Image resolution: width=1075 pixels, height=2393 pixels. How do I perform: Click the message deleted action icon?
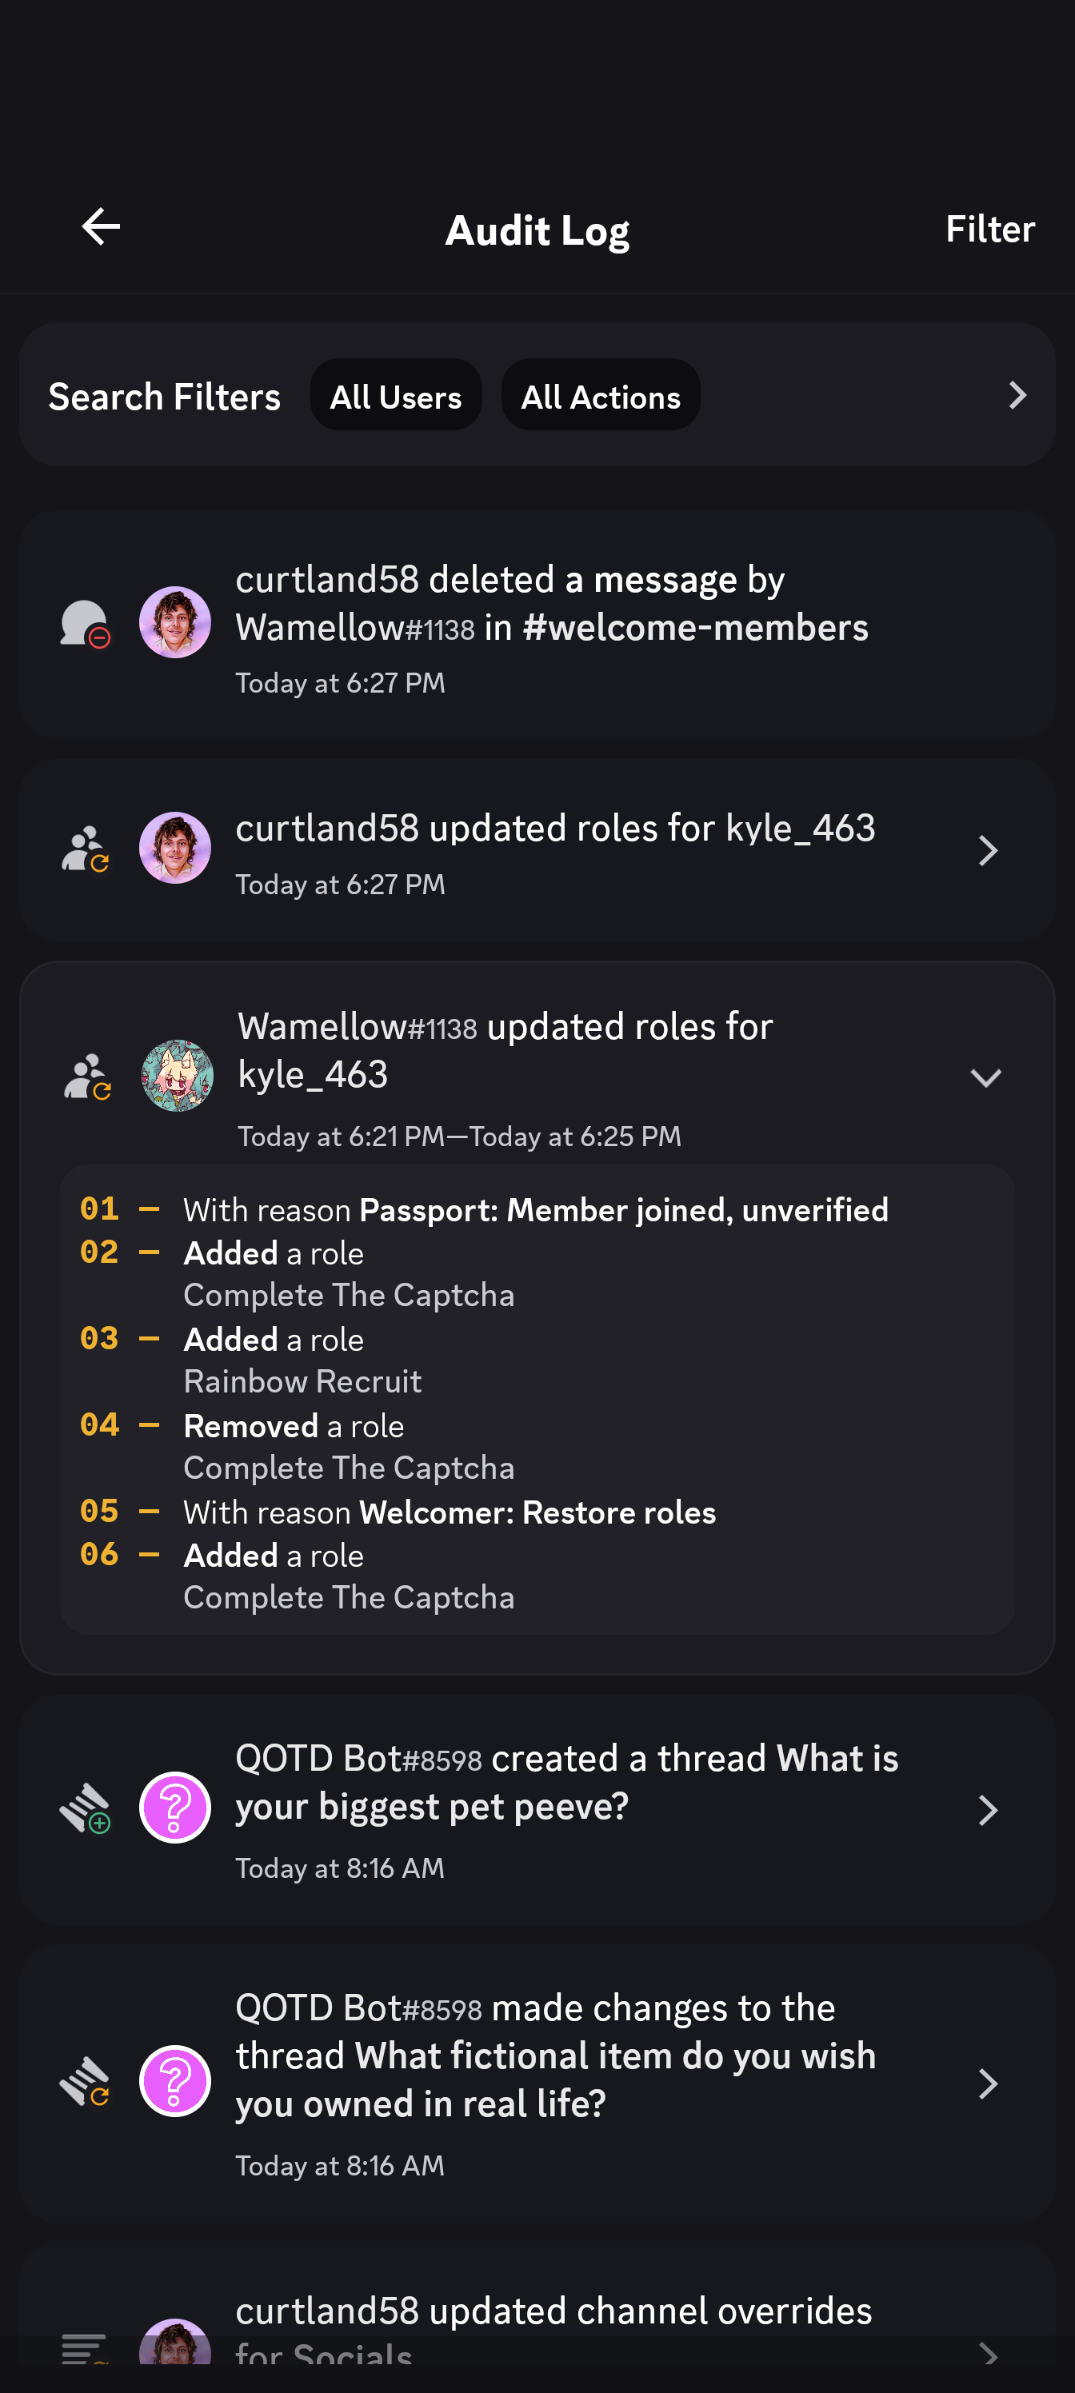click(x=86, y=624)
